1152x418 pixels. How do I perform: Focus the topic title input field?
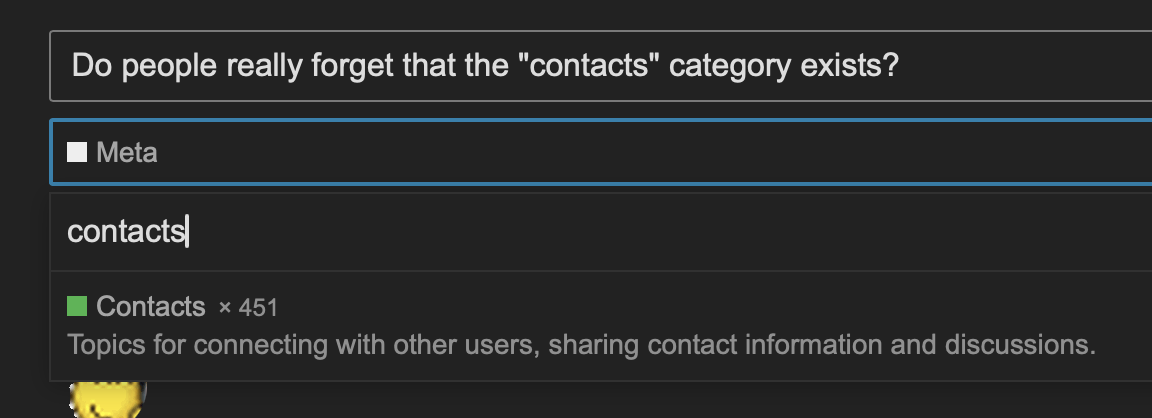[x=600, y=66]
